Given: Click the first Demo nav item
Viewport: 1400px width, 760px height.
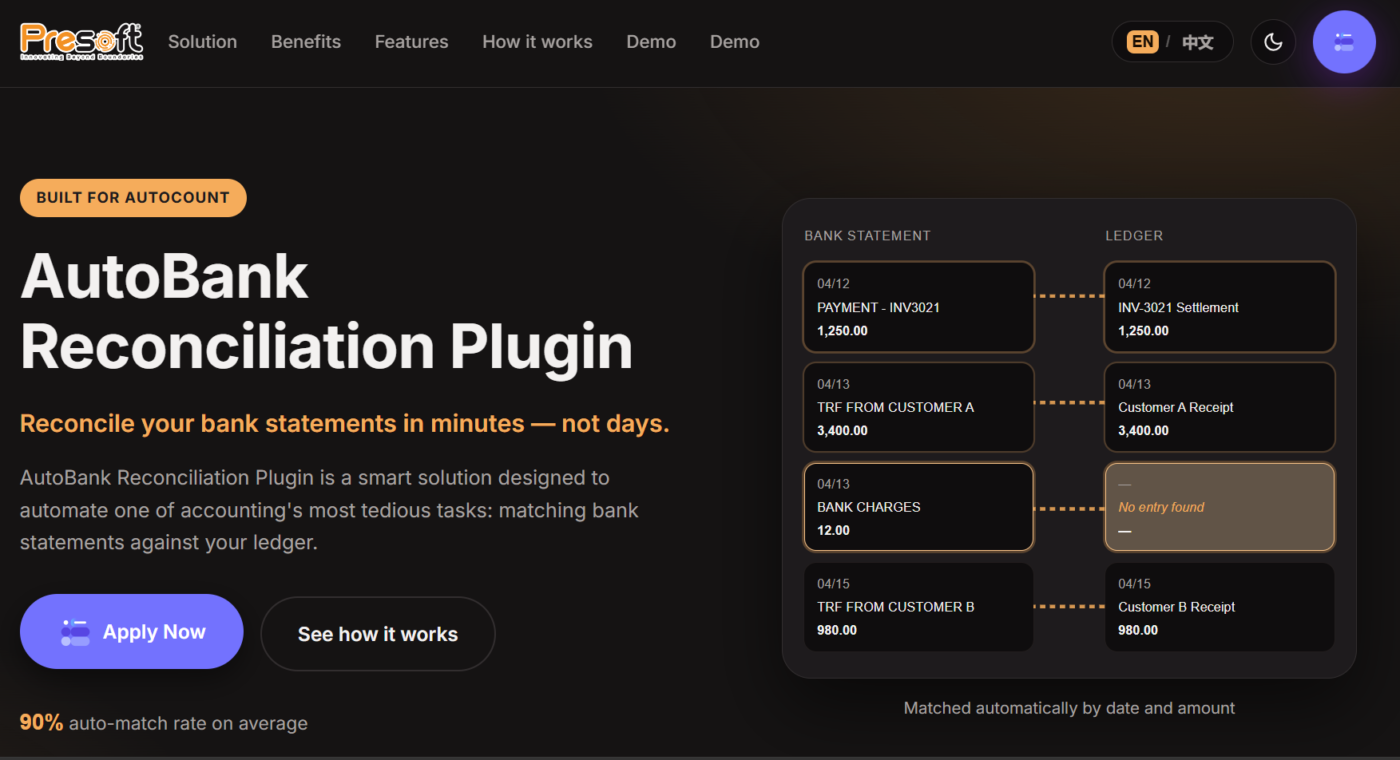Looking at the screenshot, I should 651,42.
